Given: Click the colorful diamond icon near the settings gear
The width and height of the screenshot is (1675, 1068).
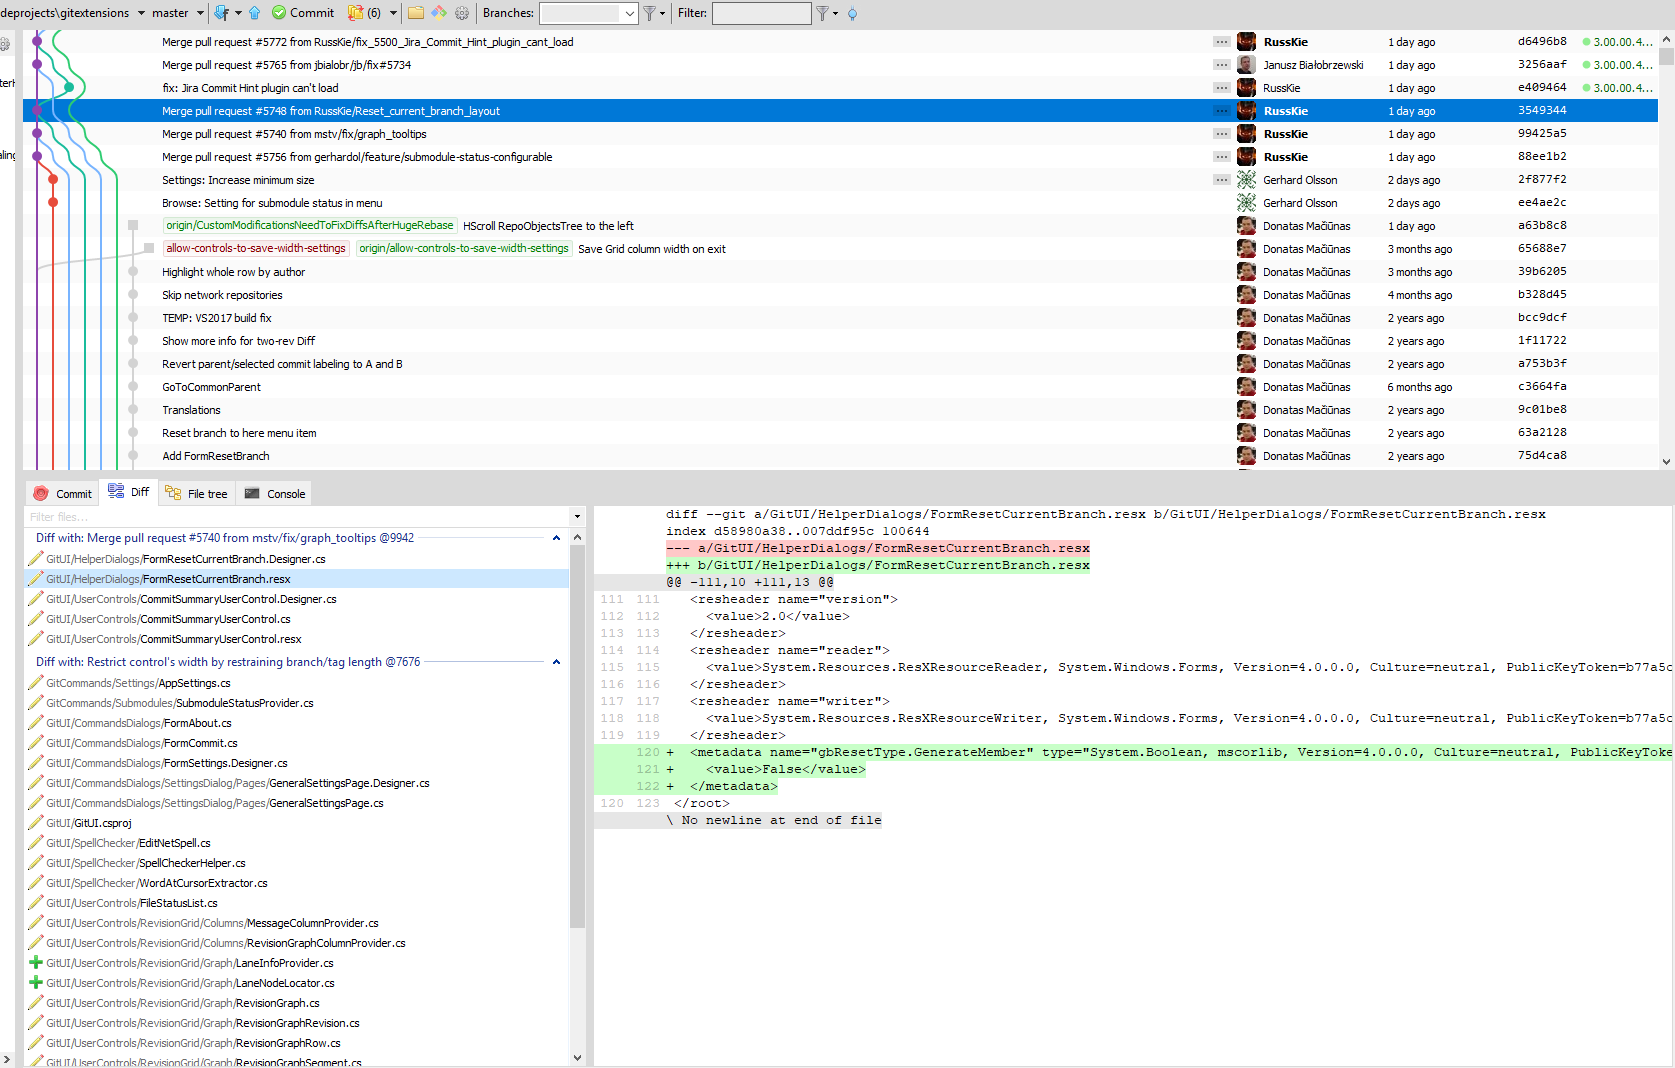Looking at the screenshot, I should [x=439, y=13].
